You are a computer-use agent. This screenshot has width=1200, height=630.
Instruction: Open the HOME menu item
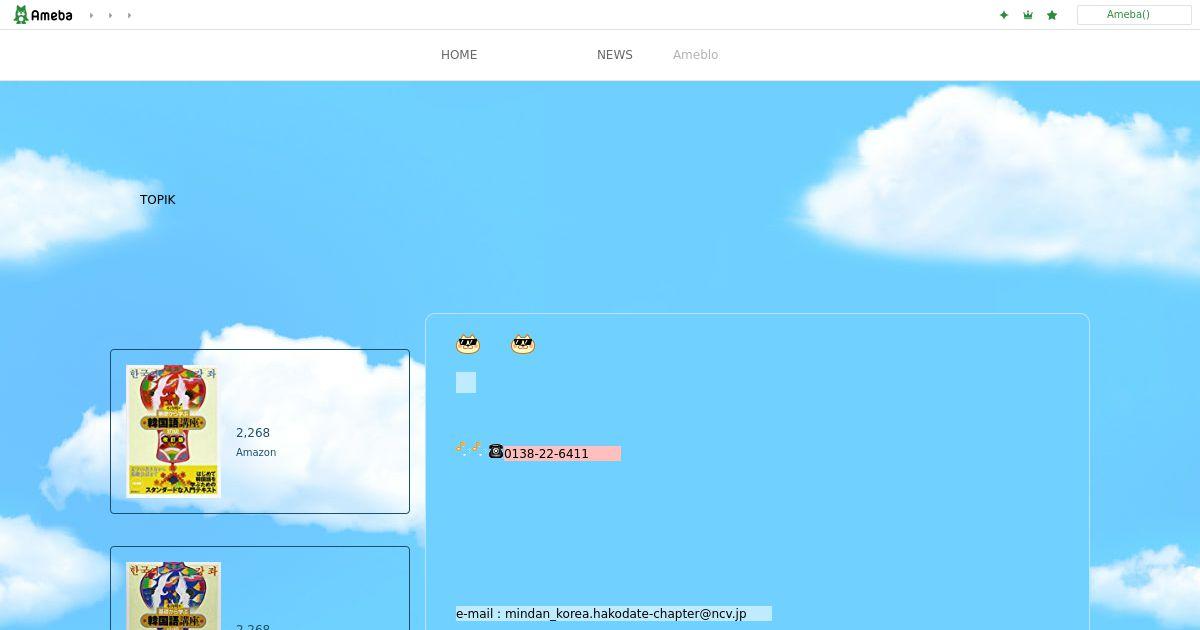pos(459,55)
